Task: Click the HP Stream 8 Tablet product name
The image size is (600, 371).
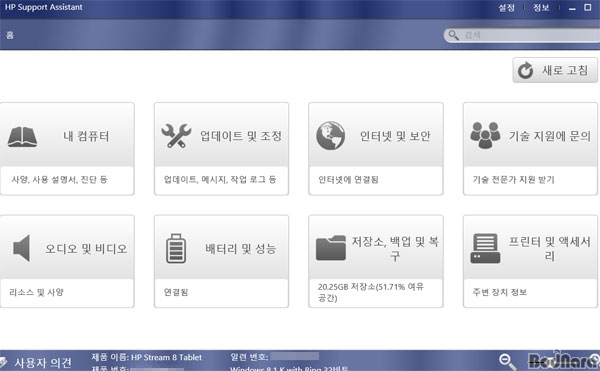Action: [x=166, y=357]
